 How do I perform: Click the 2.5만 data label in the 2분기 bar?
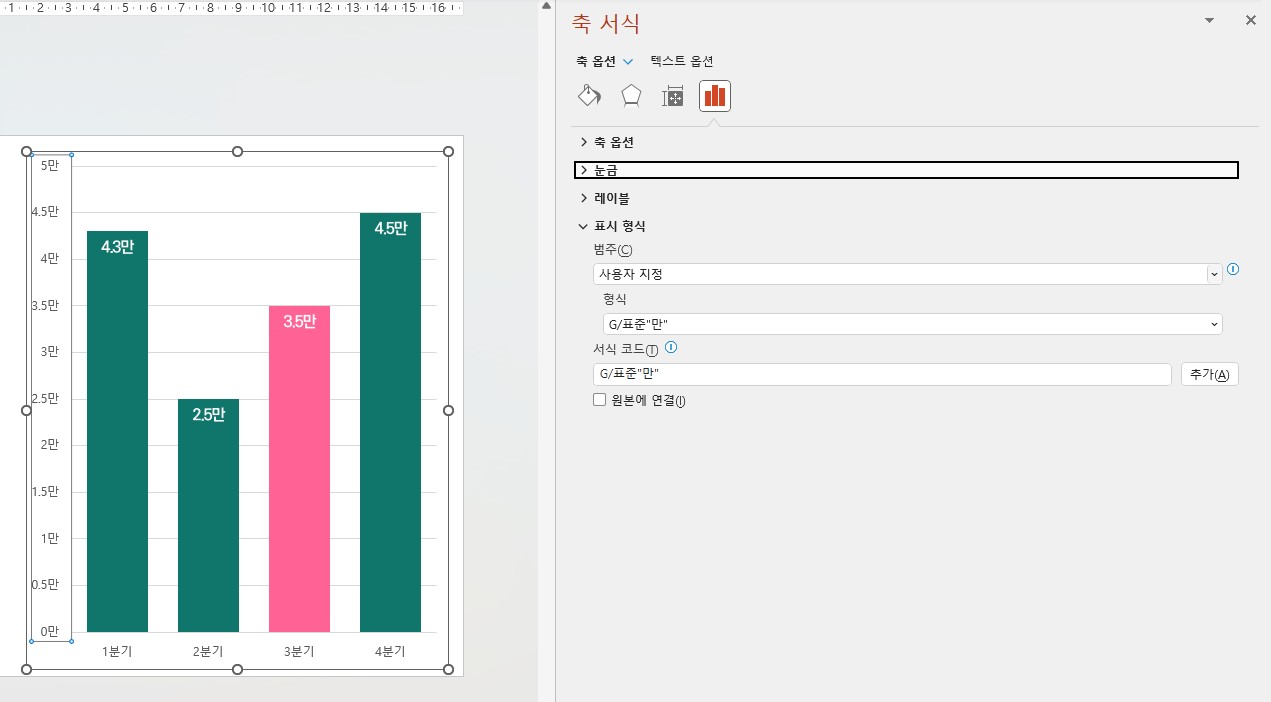click(208, 415)
